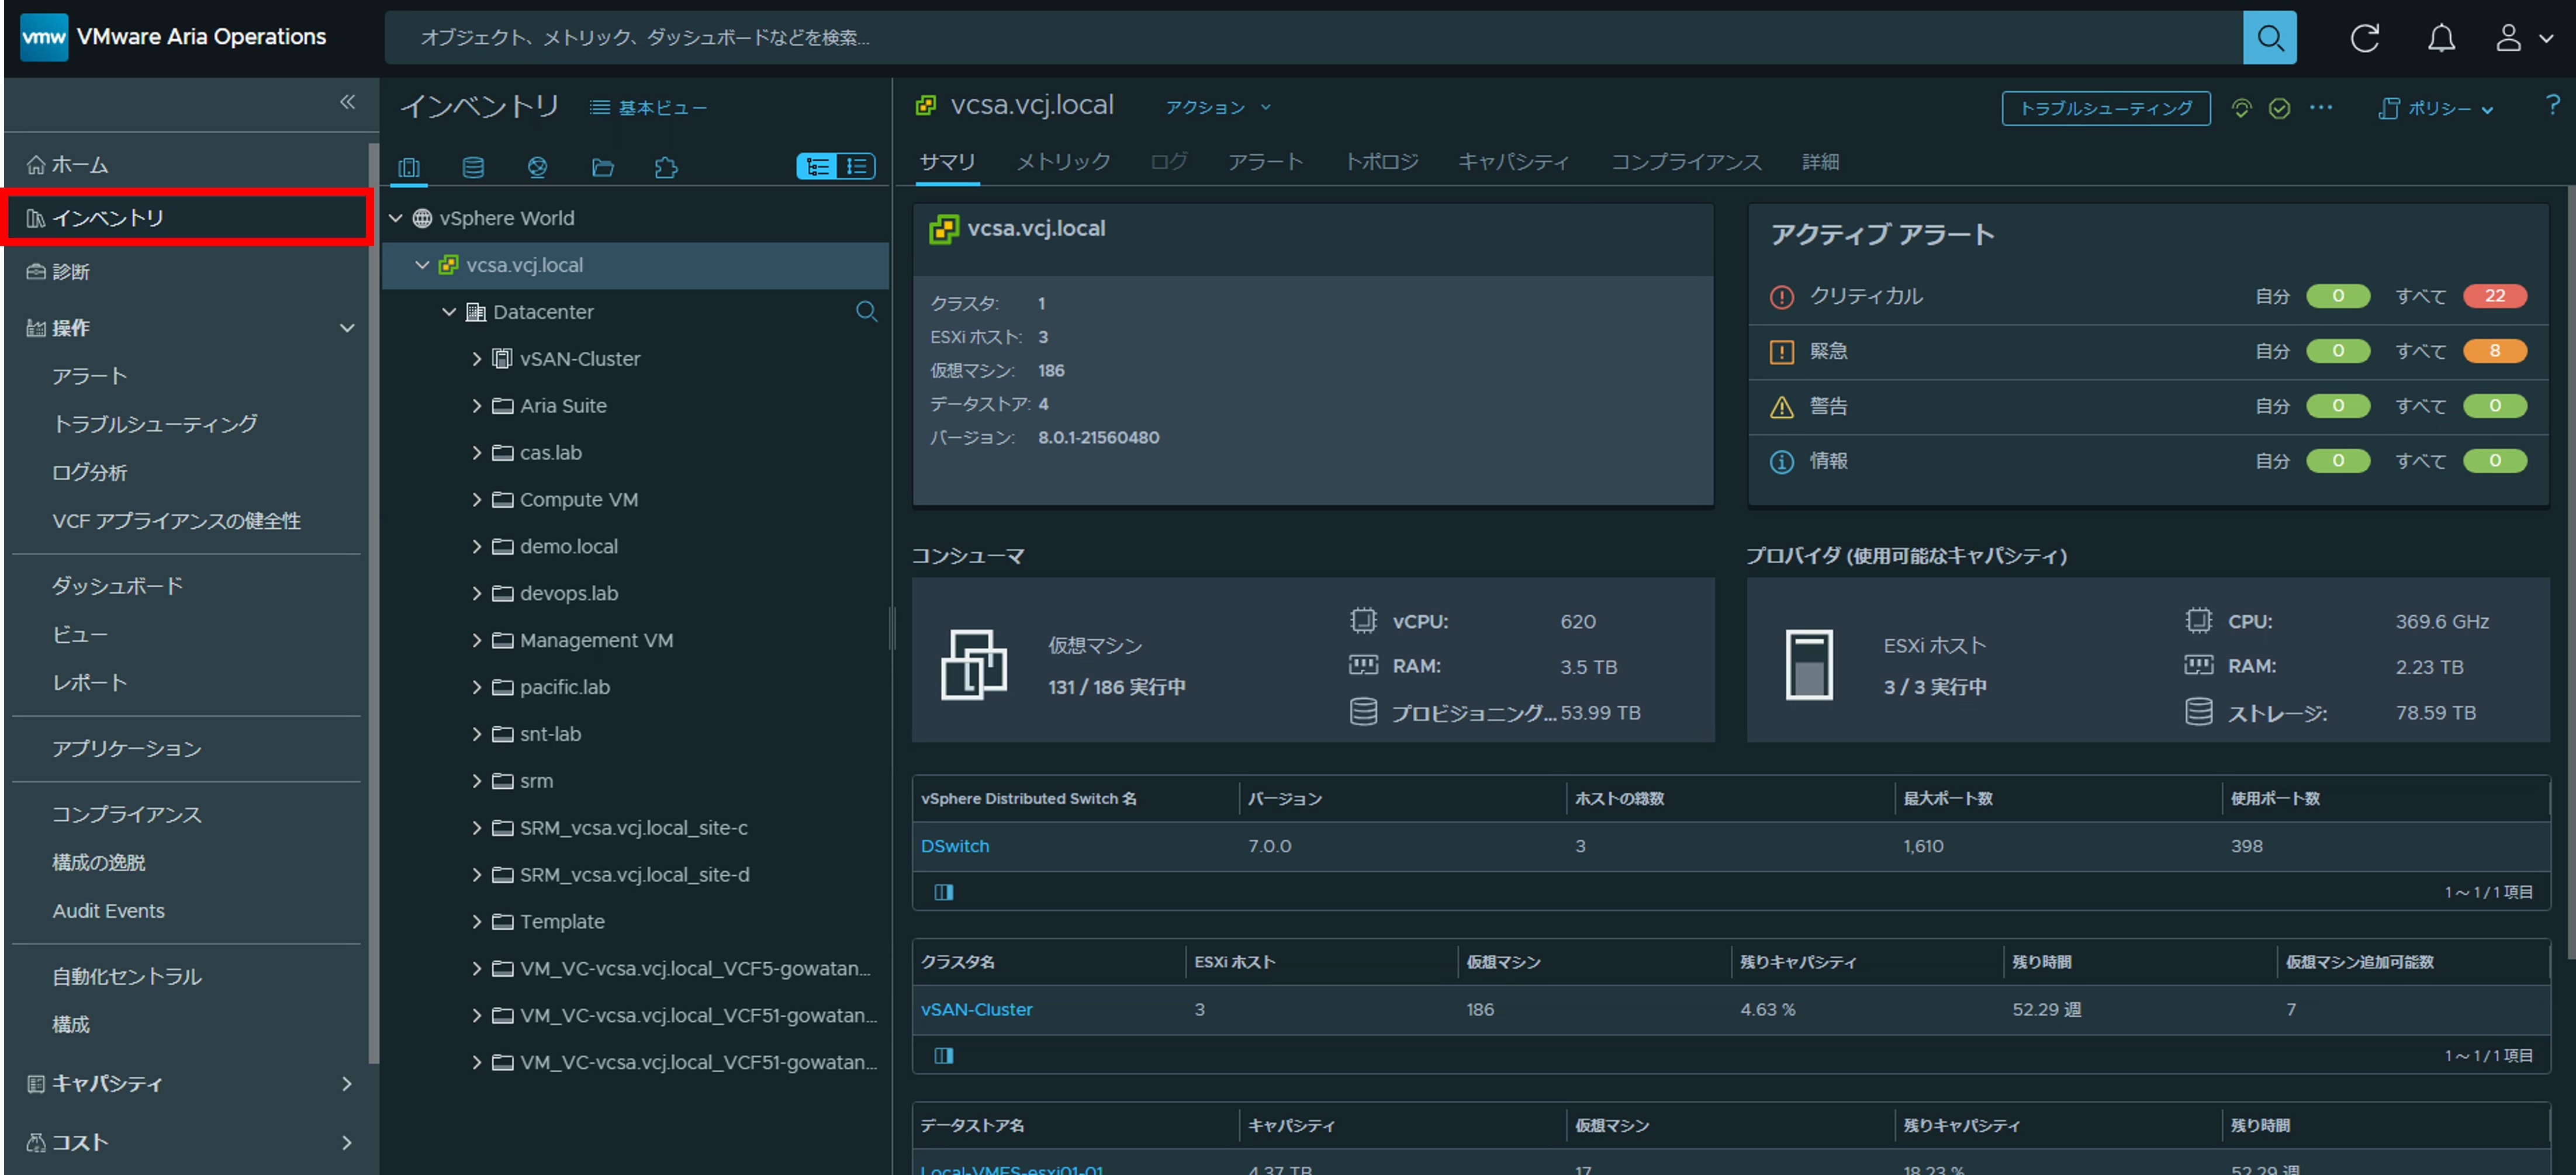Select the folder inventory icon
2576x1175 pixels.
tap(602, 167)
